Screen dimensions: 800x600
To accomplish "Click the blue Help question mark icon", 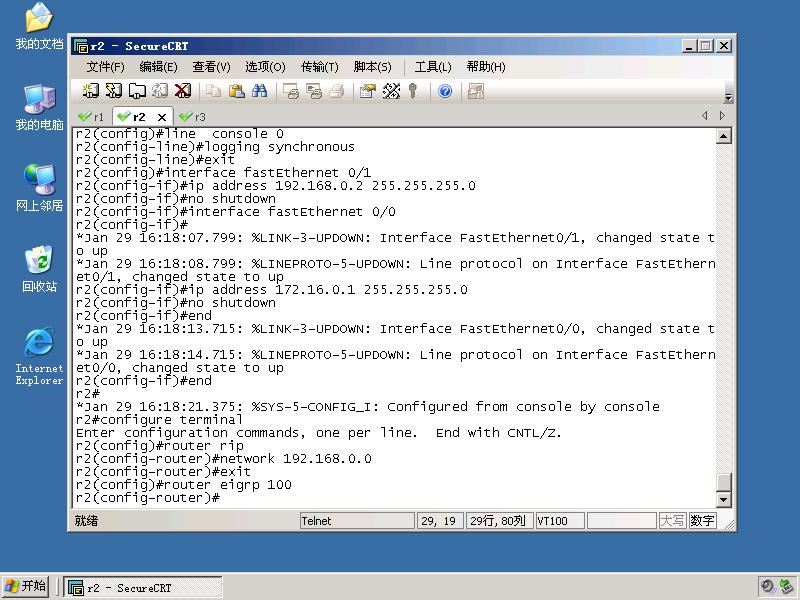I will point(445,91).
